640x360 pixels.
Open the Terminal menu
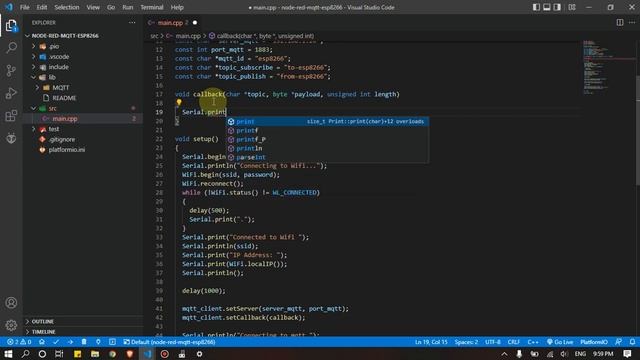(x=151, y=7)
